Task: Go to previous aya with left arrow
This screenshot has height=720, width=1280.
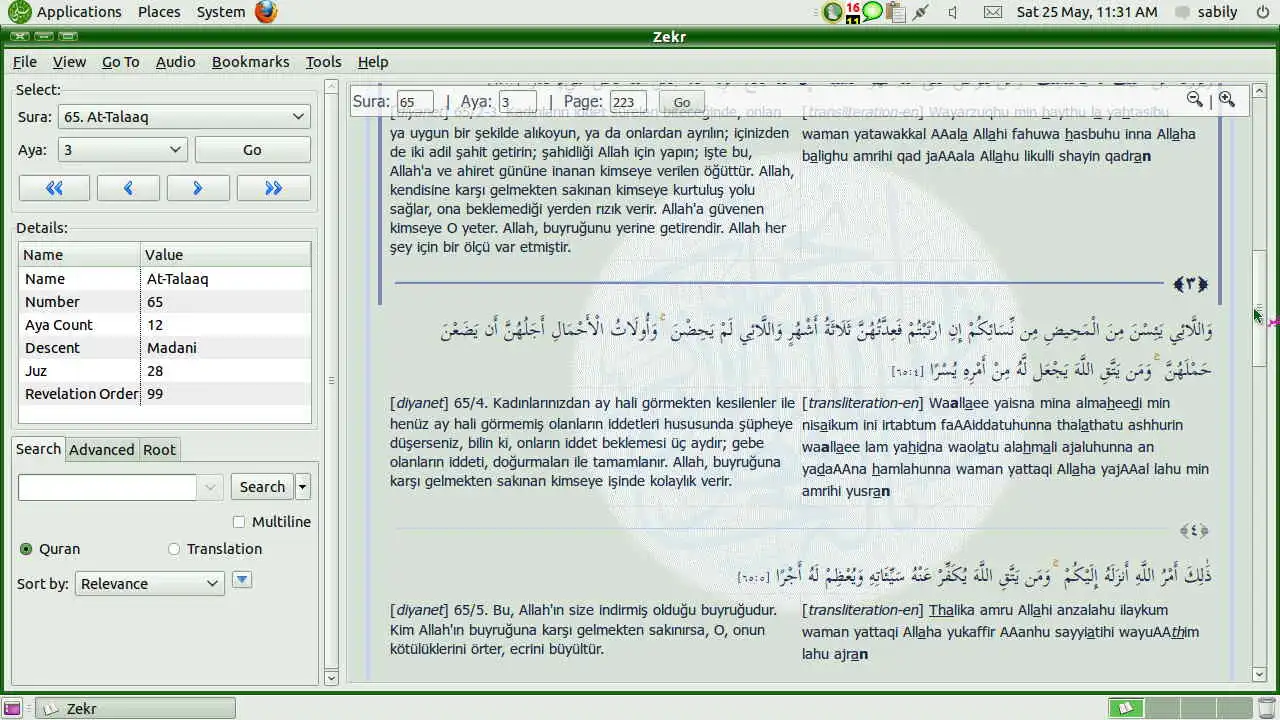Action: click(128, 188)
